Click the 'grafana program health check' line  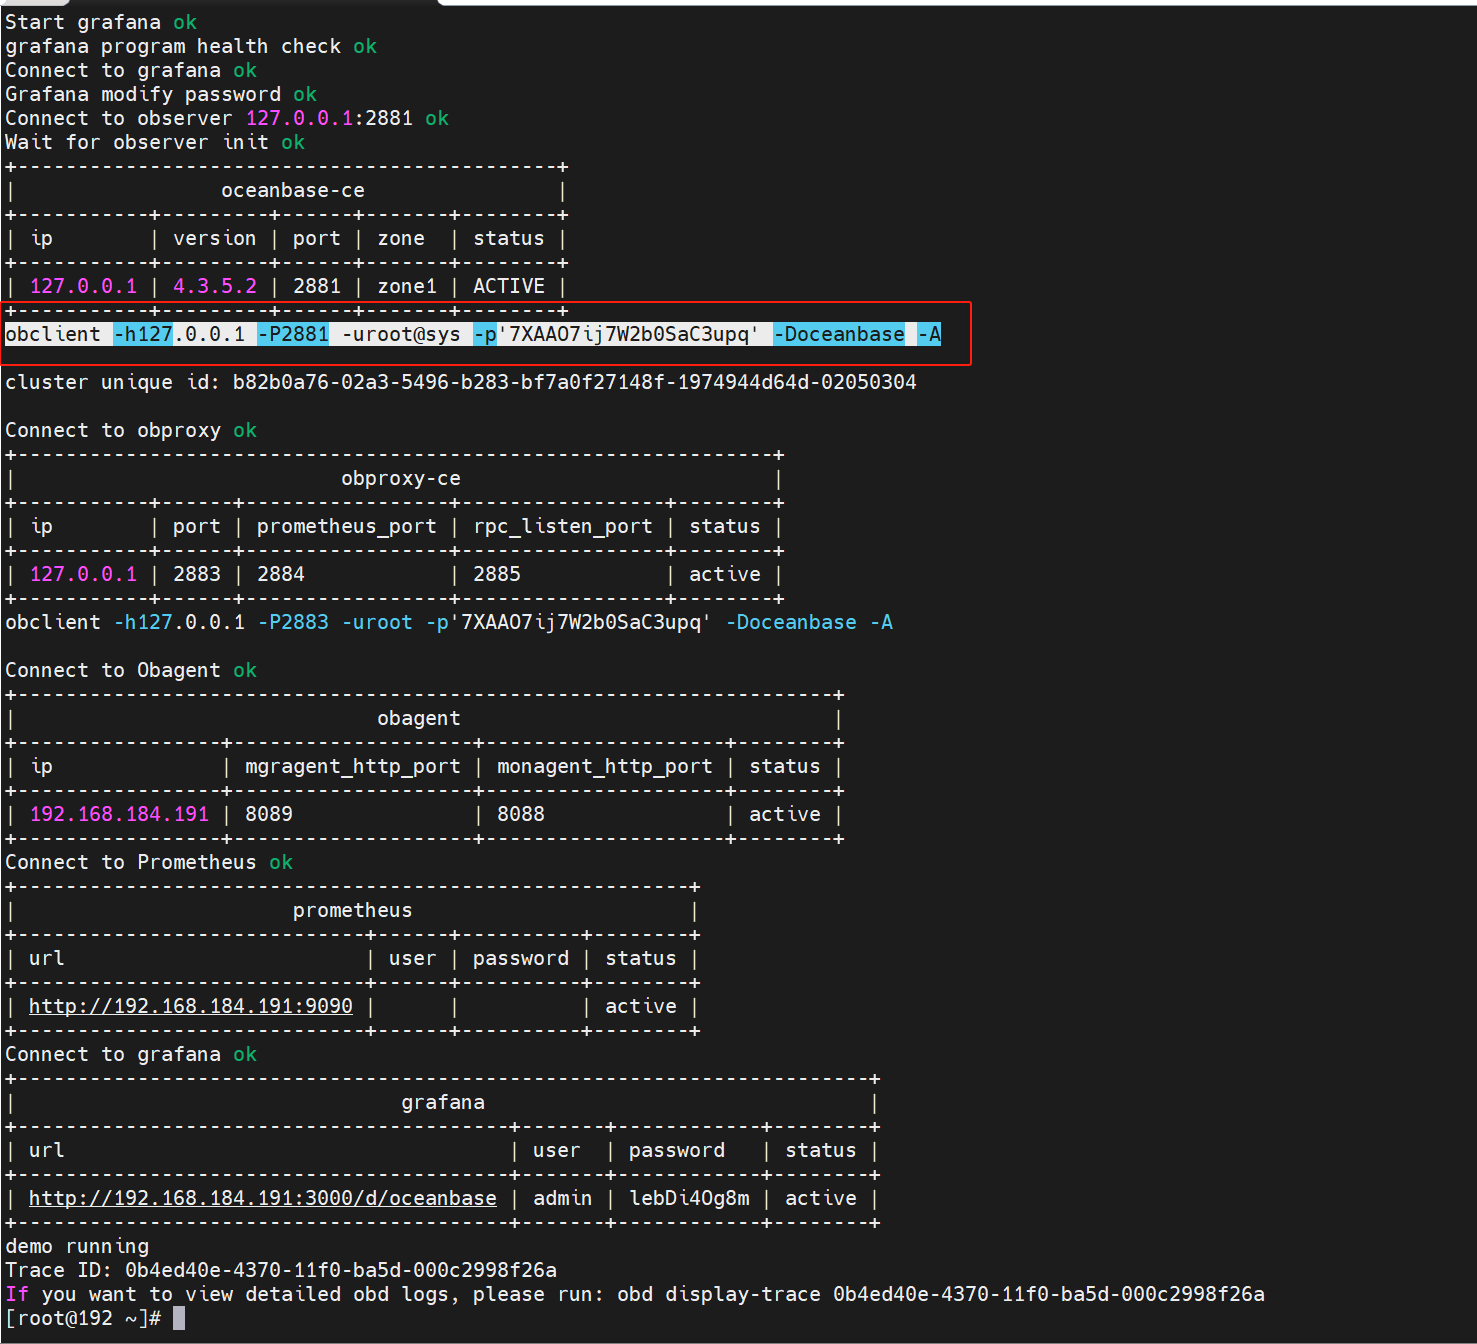[x=191, y=46]
